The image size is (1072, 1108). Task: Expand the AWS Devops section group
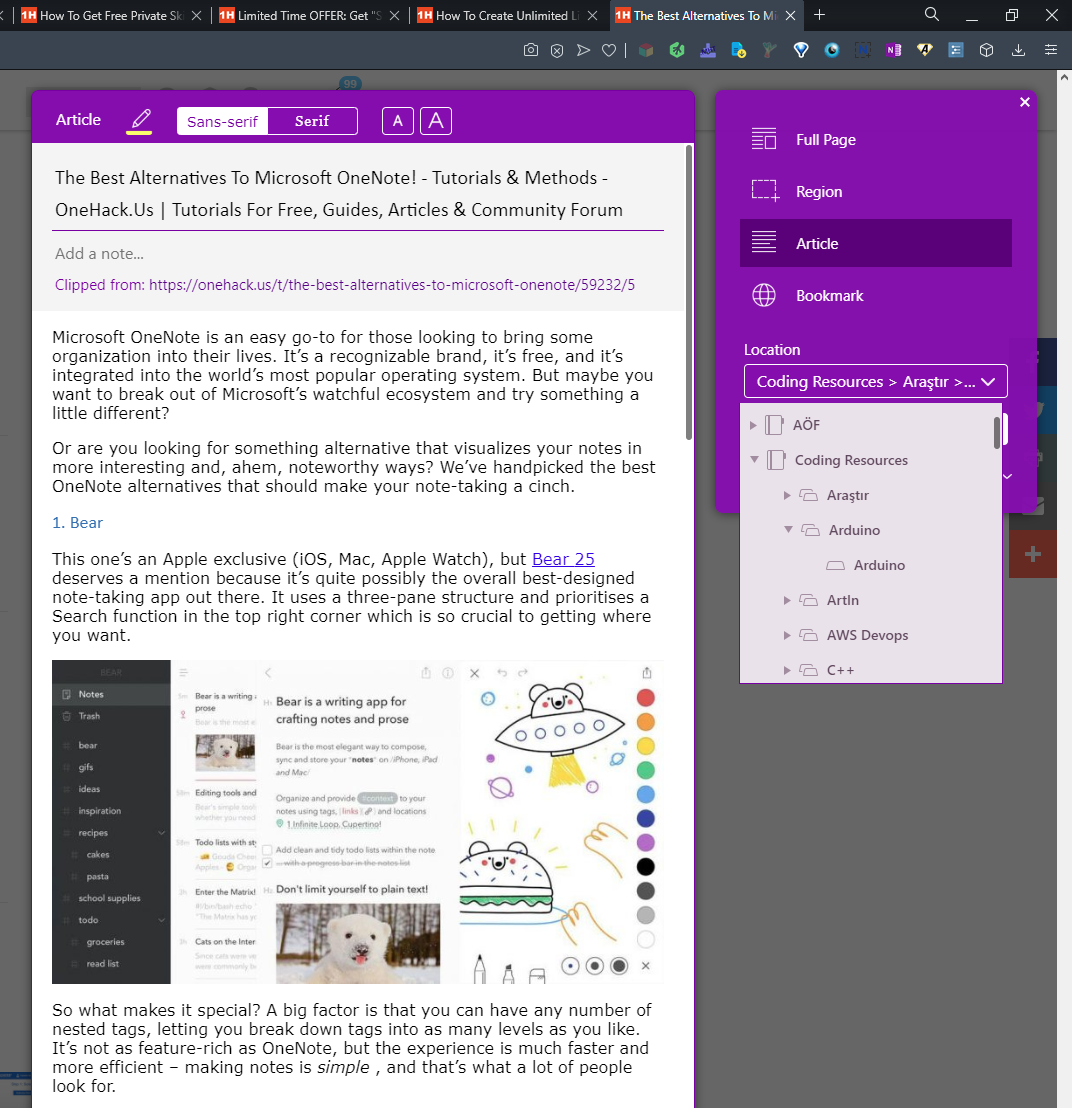tap(788, 636)
